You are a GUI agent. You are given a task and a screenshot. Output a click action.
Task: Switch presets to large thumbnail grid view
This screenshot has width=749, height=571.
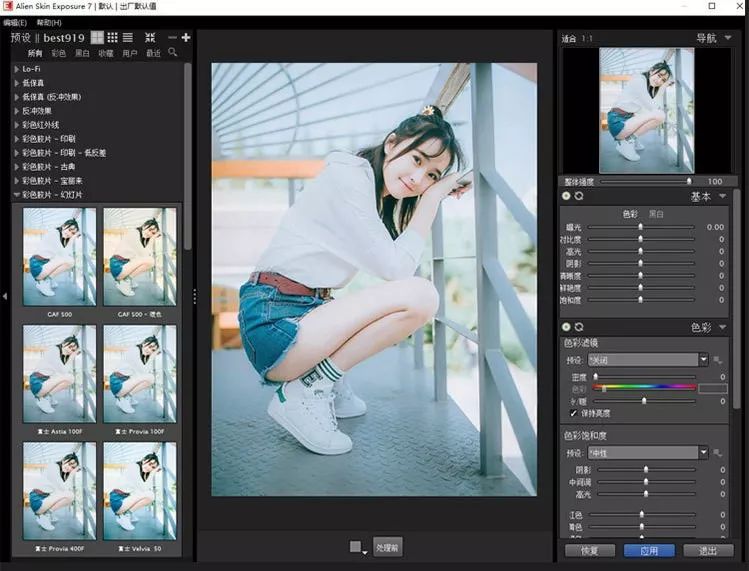point(97,38)
